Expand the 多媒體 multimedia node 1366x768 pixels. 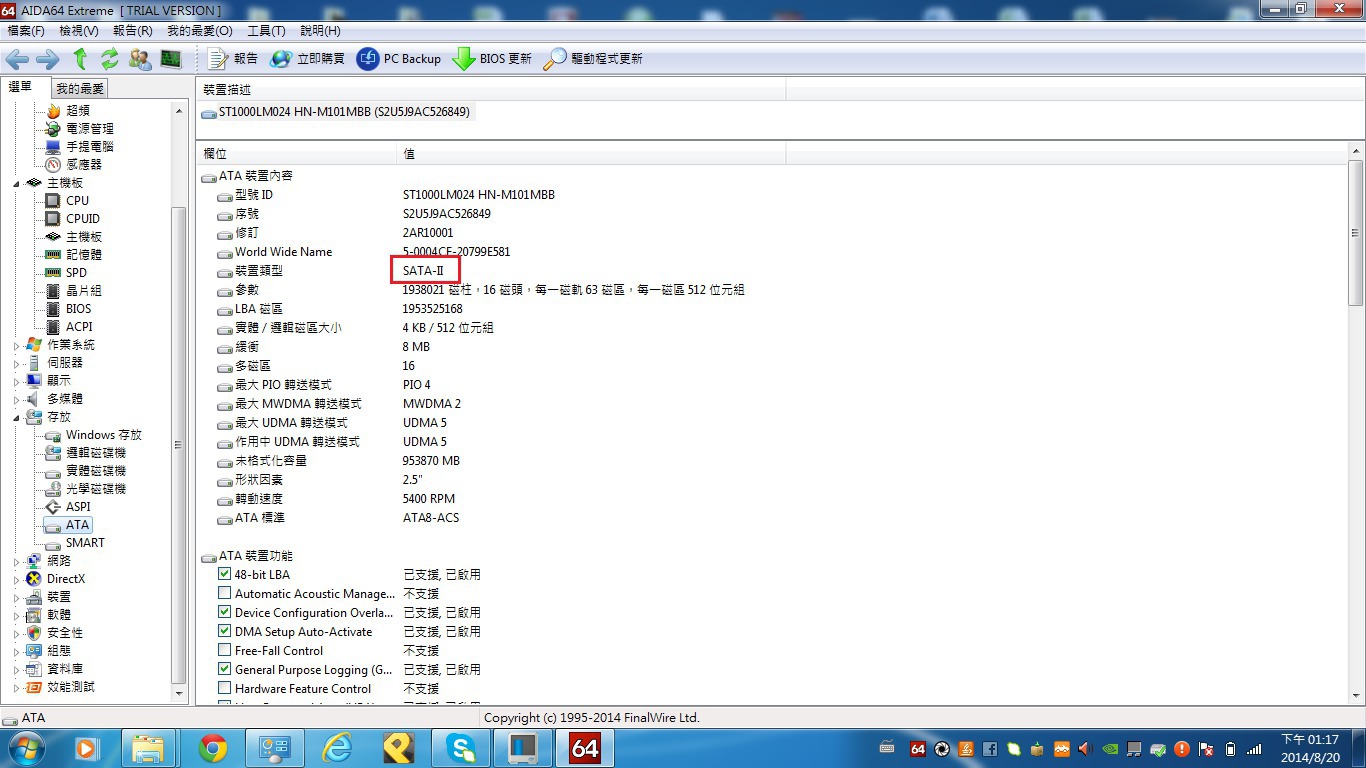(16, 399)
